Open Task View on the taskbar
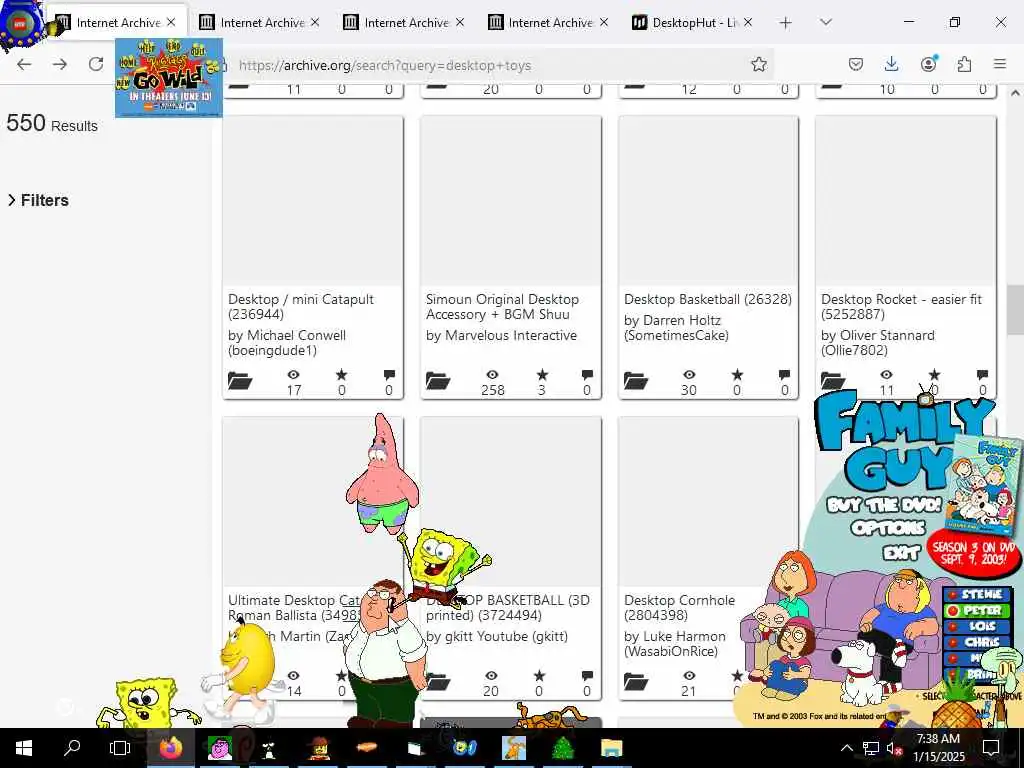 120,748
